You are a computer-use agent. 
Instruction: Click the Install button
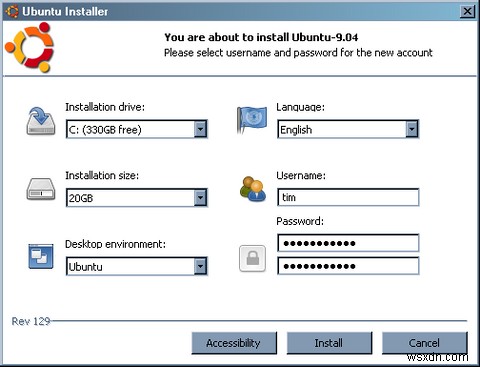329,343
